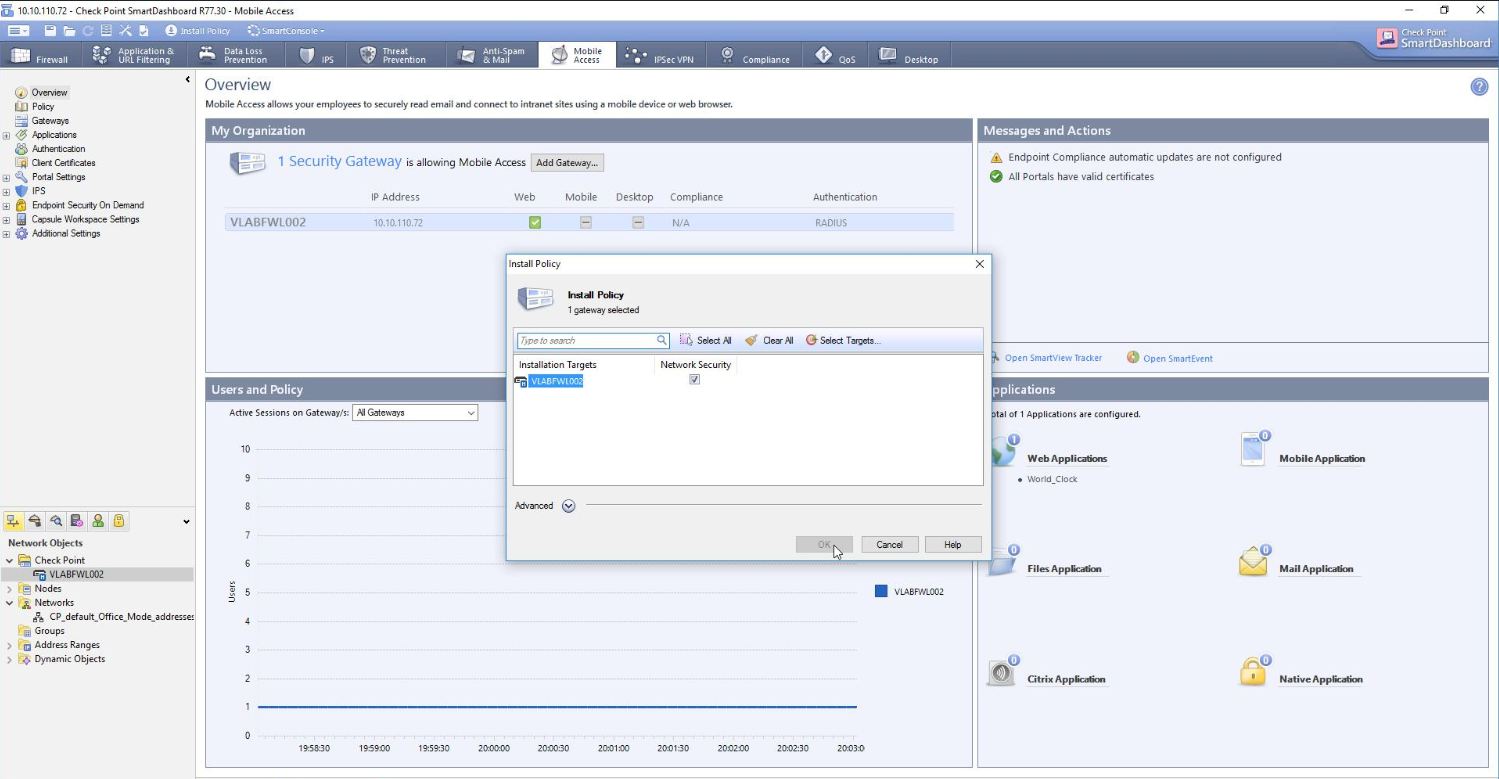The height and width of the screenshot is (779, 1499).
Task: Open the IPSec VPN tab
Action: [659, 56]
